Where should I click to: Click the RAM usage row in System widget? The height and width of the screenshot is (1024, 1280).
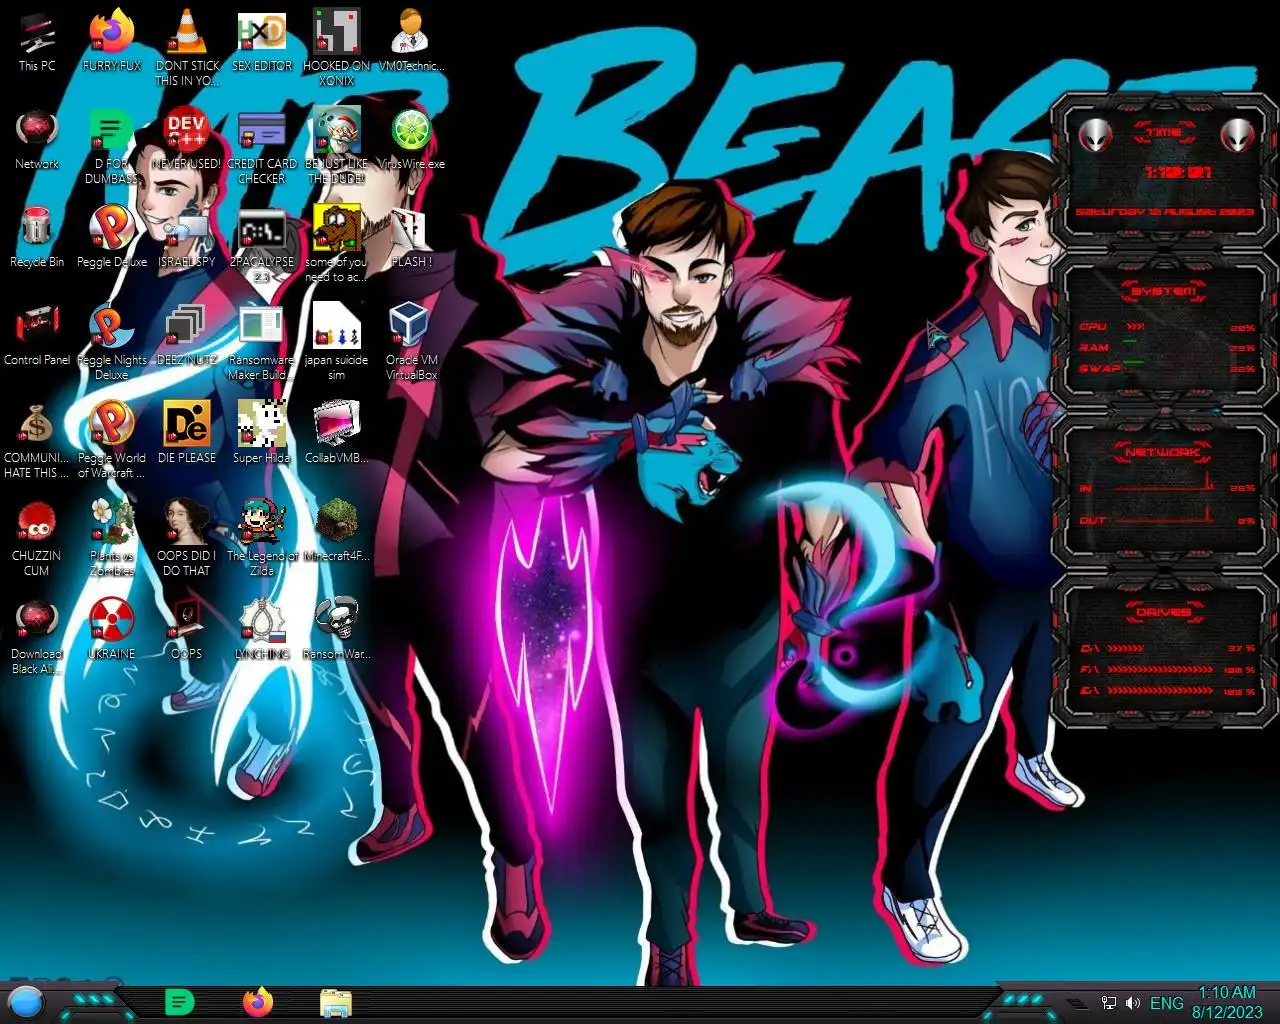click(1166, 347)
